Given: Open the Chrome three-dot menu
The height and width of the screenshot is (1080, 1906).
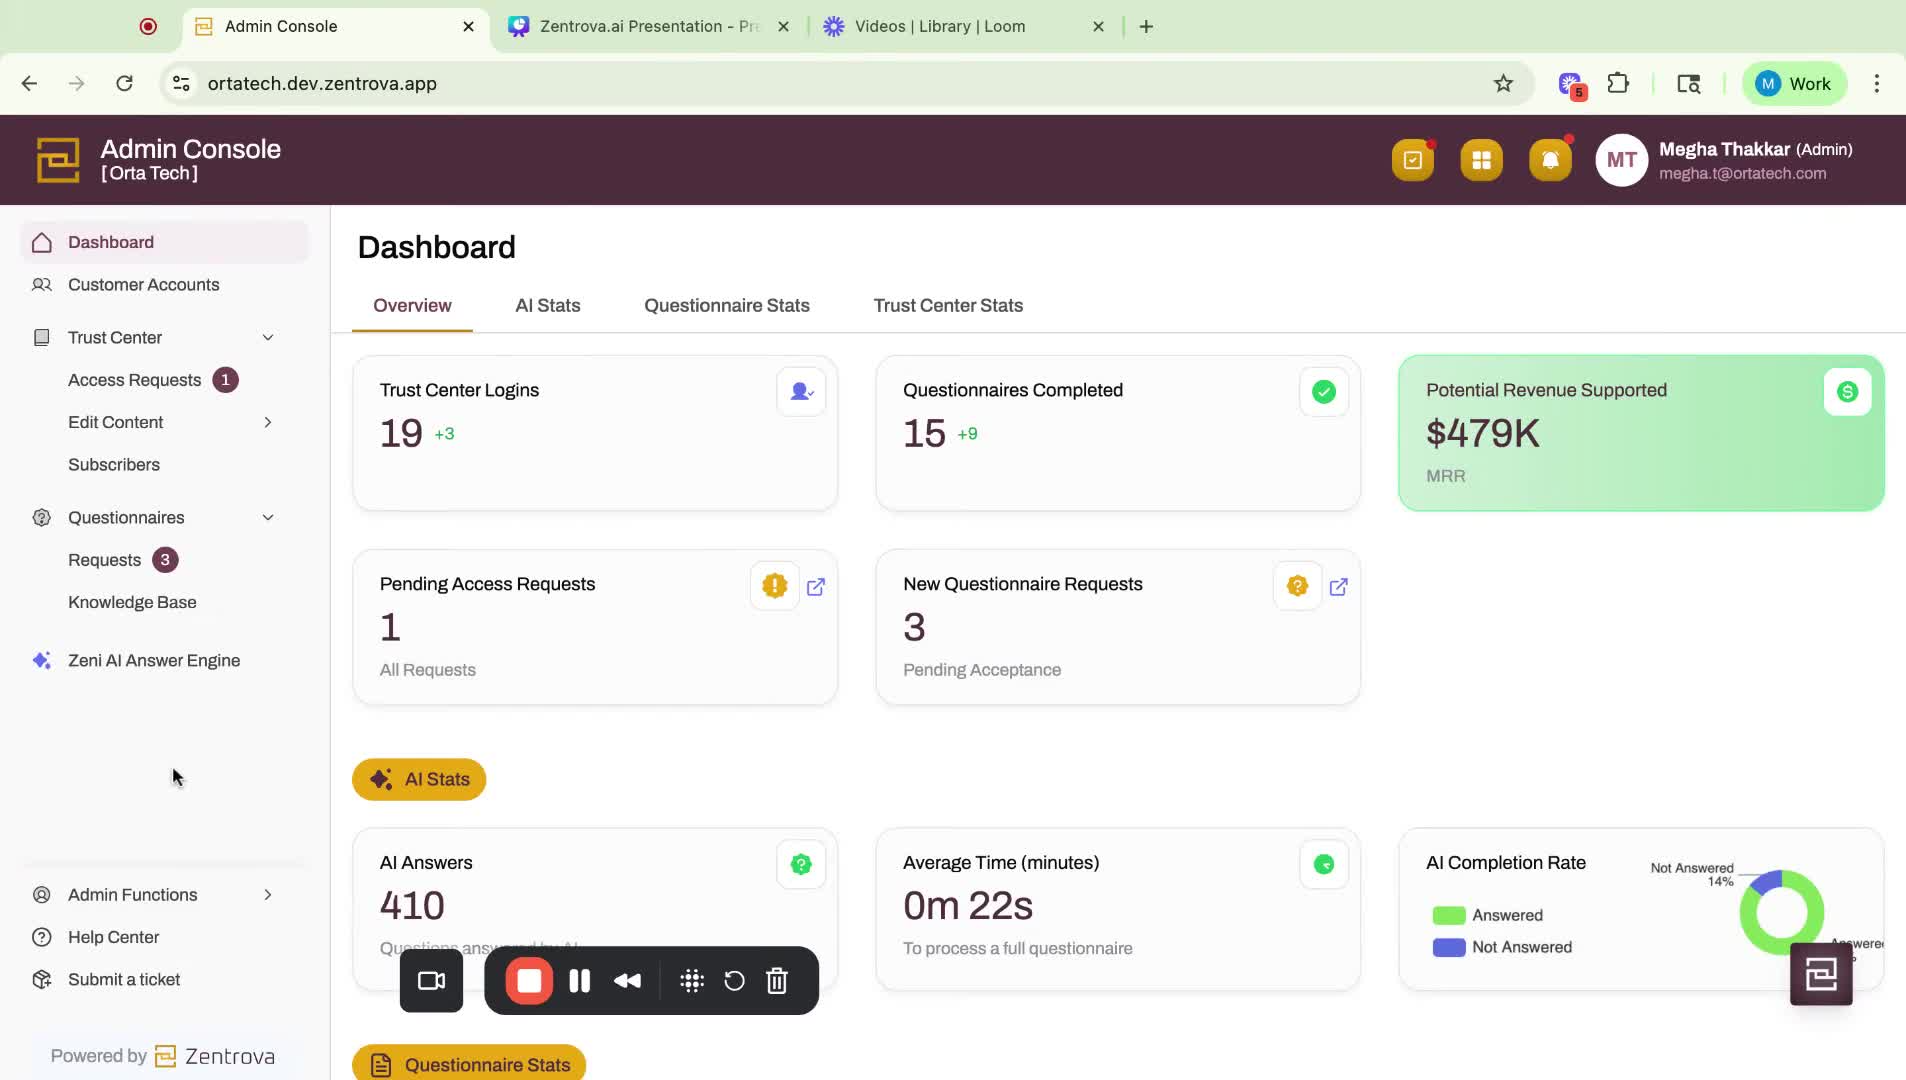Looking at the screenshot, I should 1876,84.
